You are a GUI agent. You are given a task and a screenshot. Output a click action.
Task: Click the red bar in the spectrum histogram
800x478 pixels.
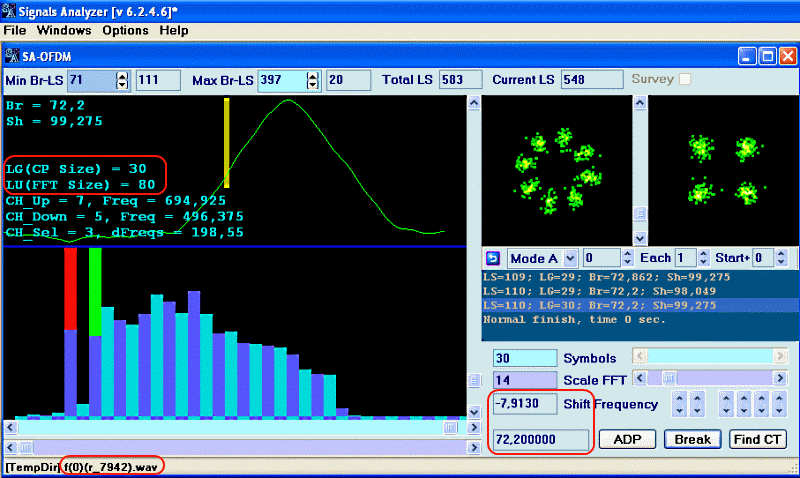[x=70, y=288]
